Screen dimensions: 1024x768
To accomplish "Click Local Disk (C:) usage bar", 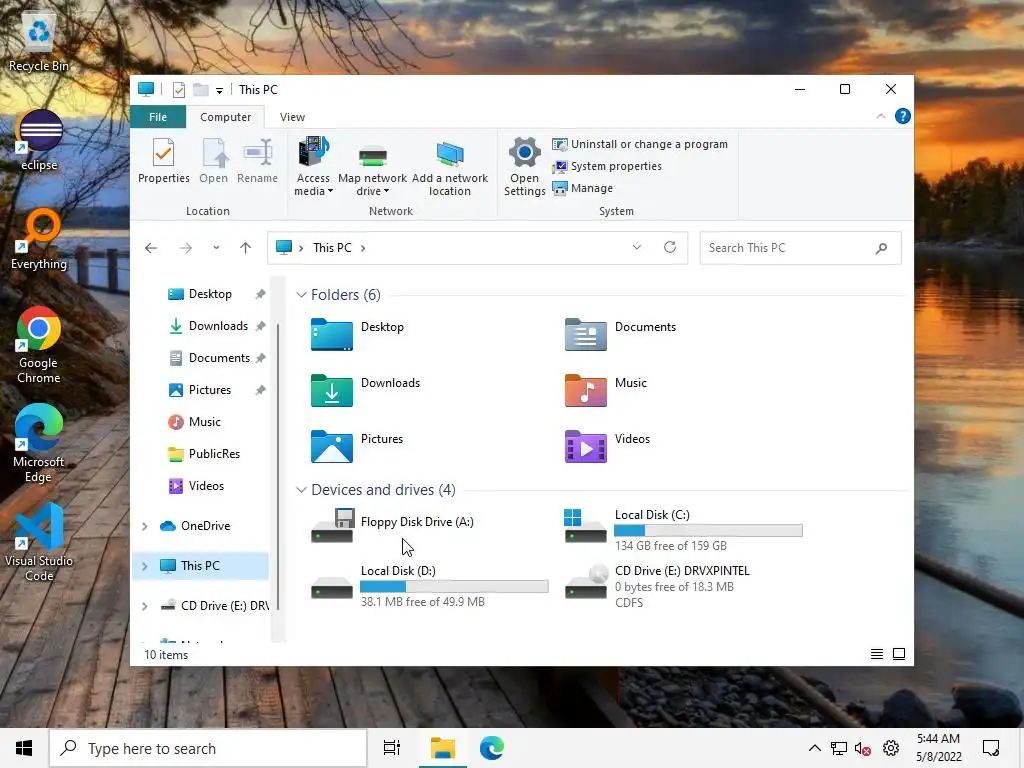I will pyautogui.click(x=709, y=531).
